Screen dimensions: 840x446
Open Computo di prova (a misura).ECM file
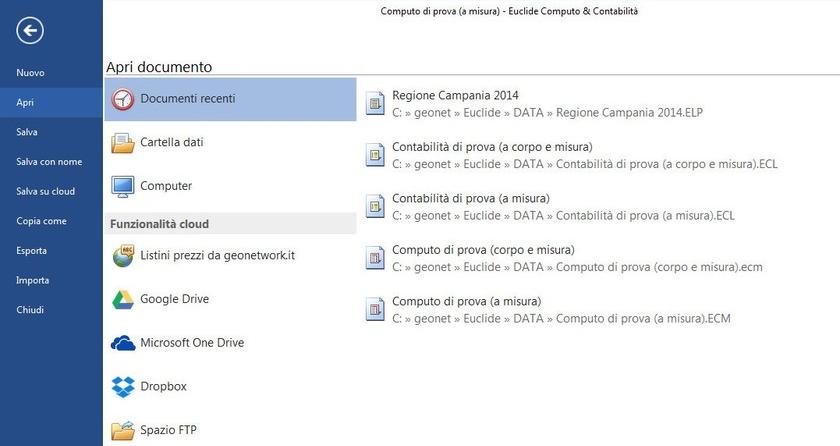pyautogui.click(x=467, y=301)
